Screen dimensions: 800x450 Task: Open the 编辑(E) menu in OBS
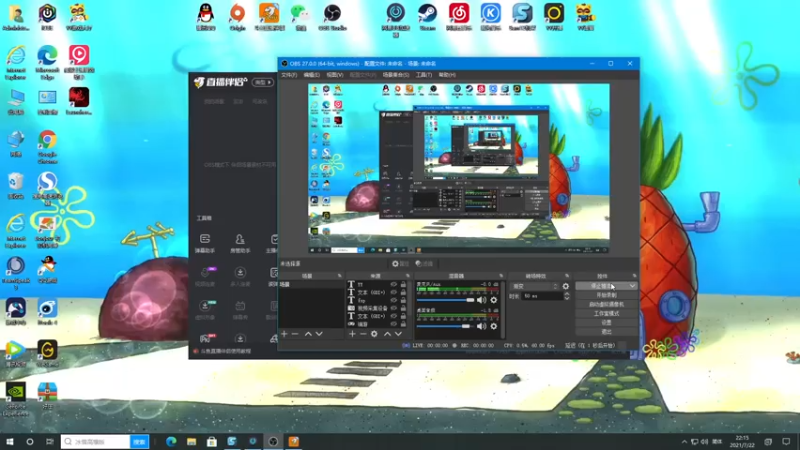pyautogui.click(x=312, y=75)
